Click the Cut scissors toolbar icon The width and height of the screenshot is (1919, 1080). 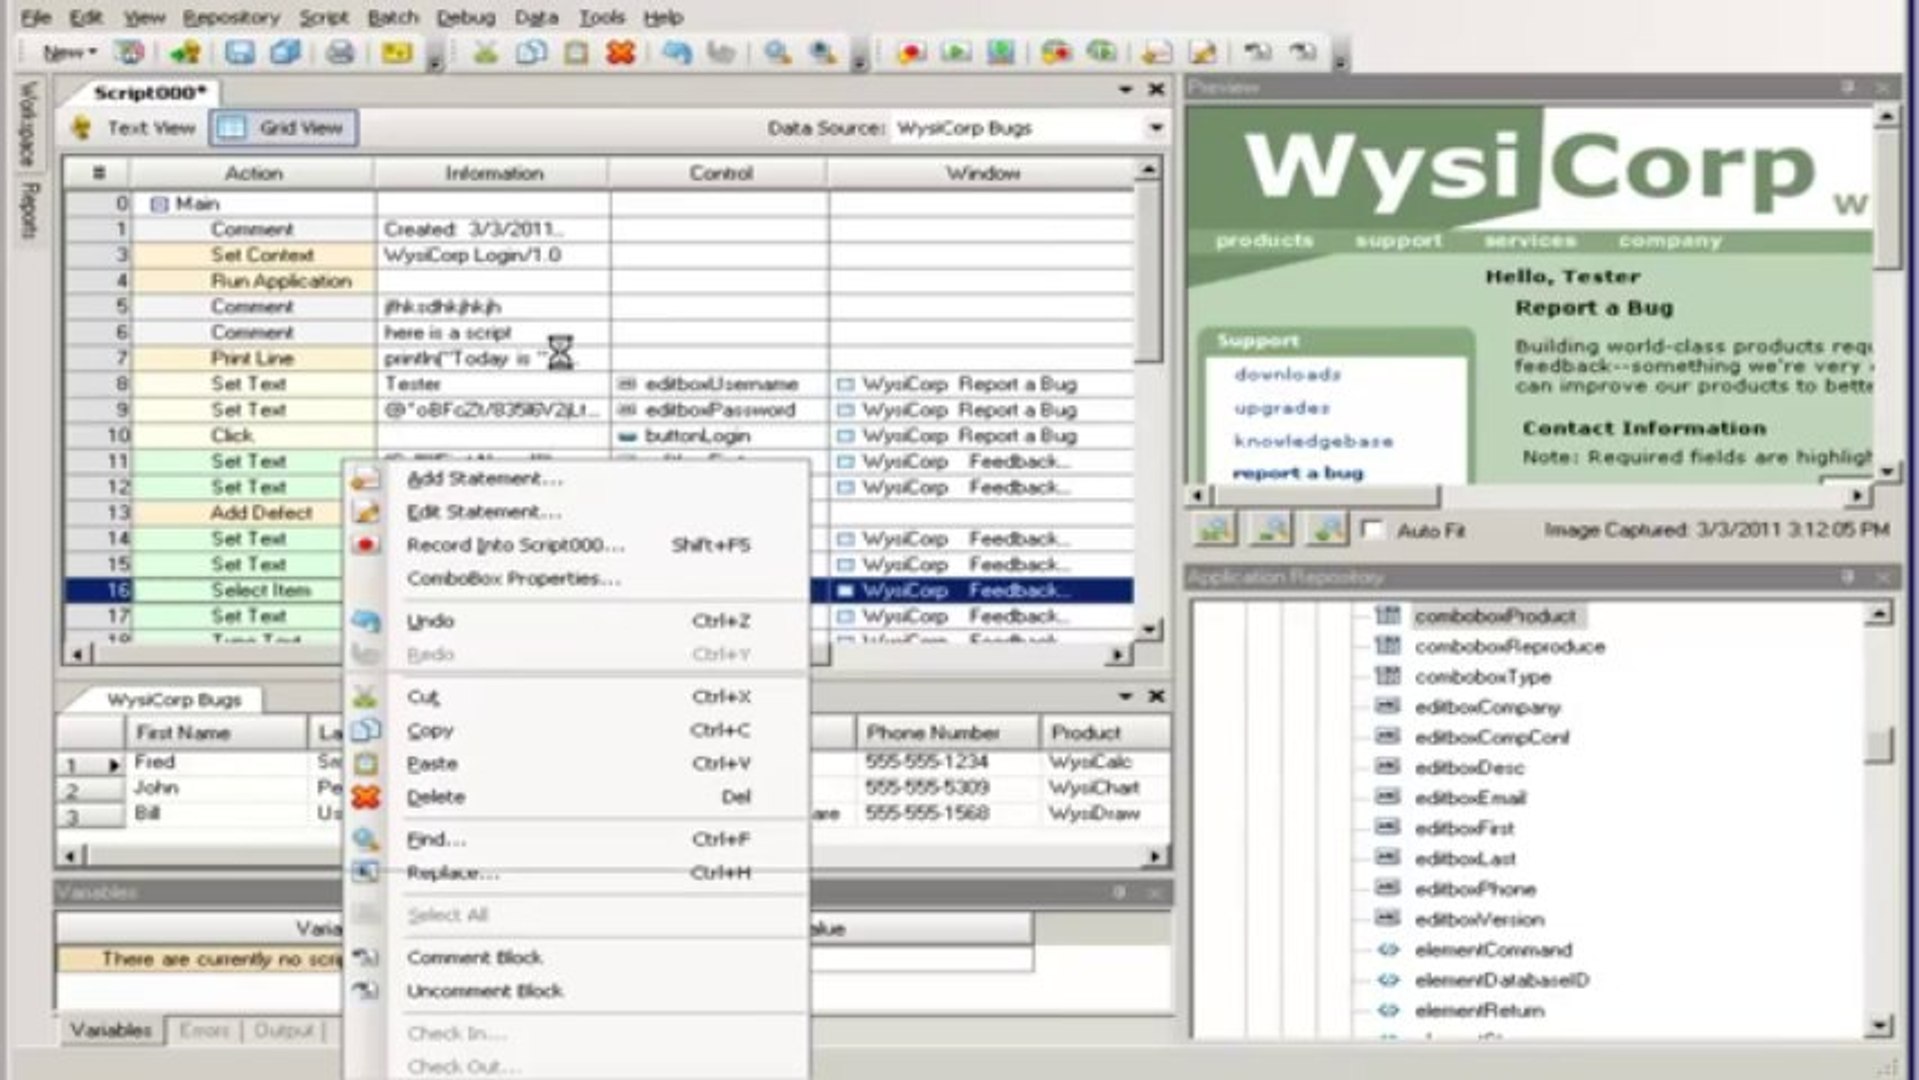tap(486, 52)
